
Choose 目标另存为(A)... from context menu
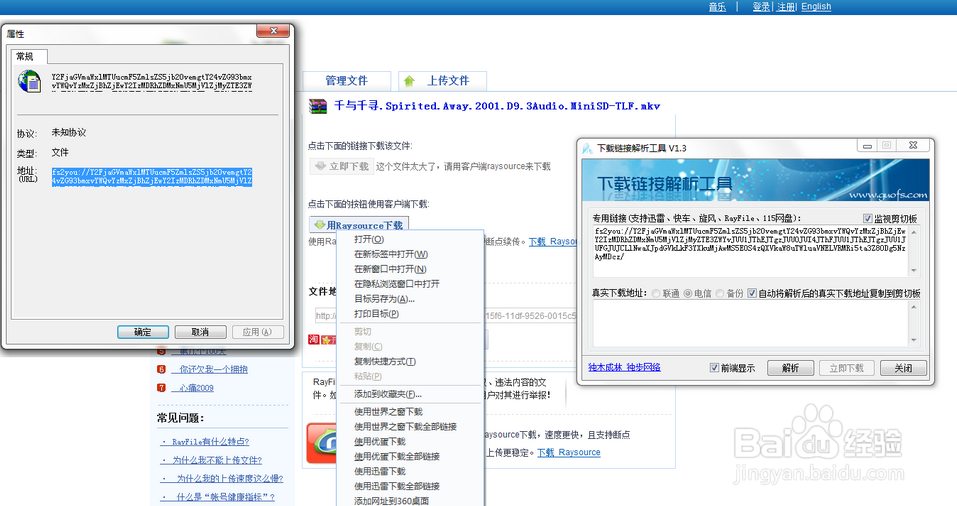click(410, 299)
